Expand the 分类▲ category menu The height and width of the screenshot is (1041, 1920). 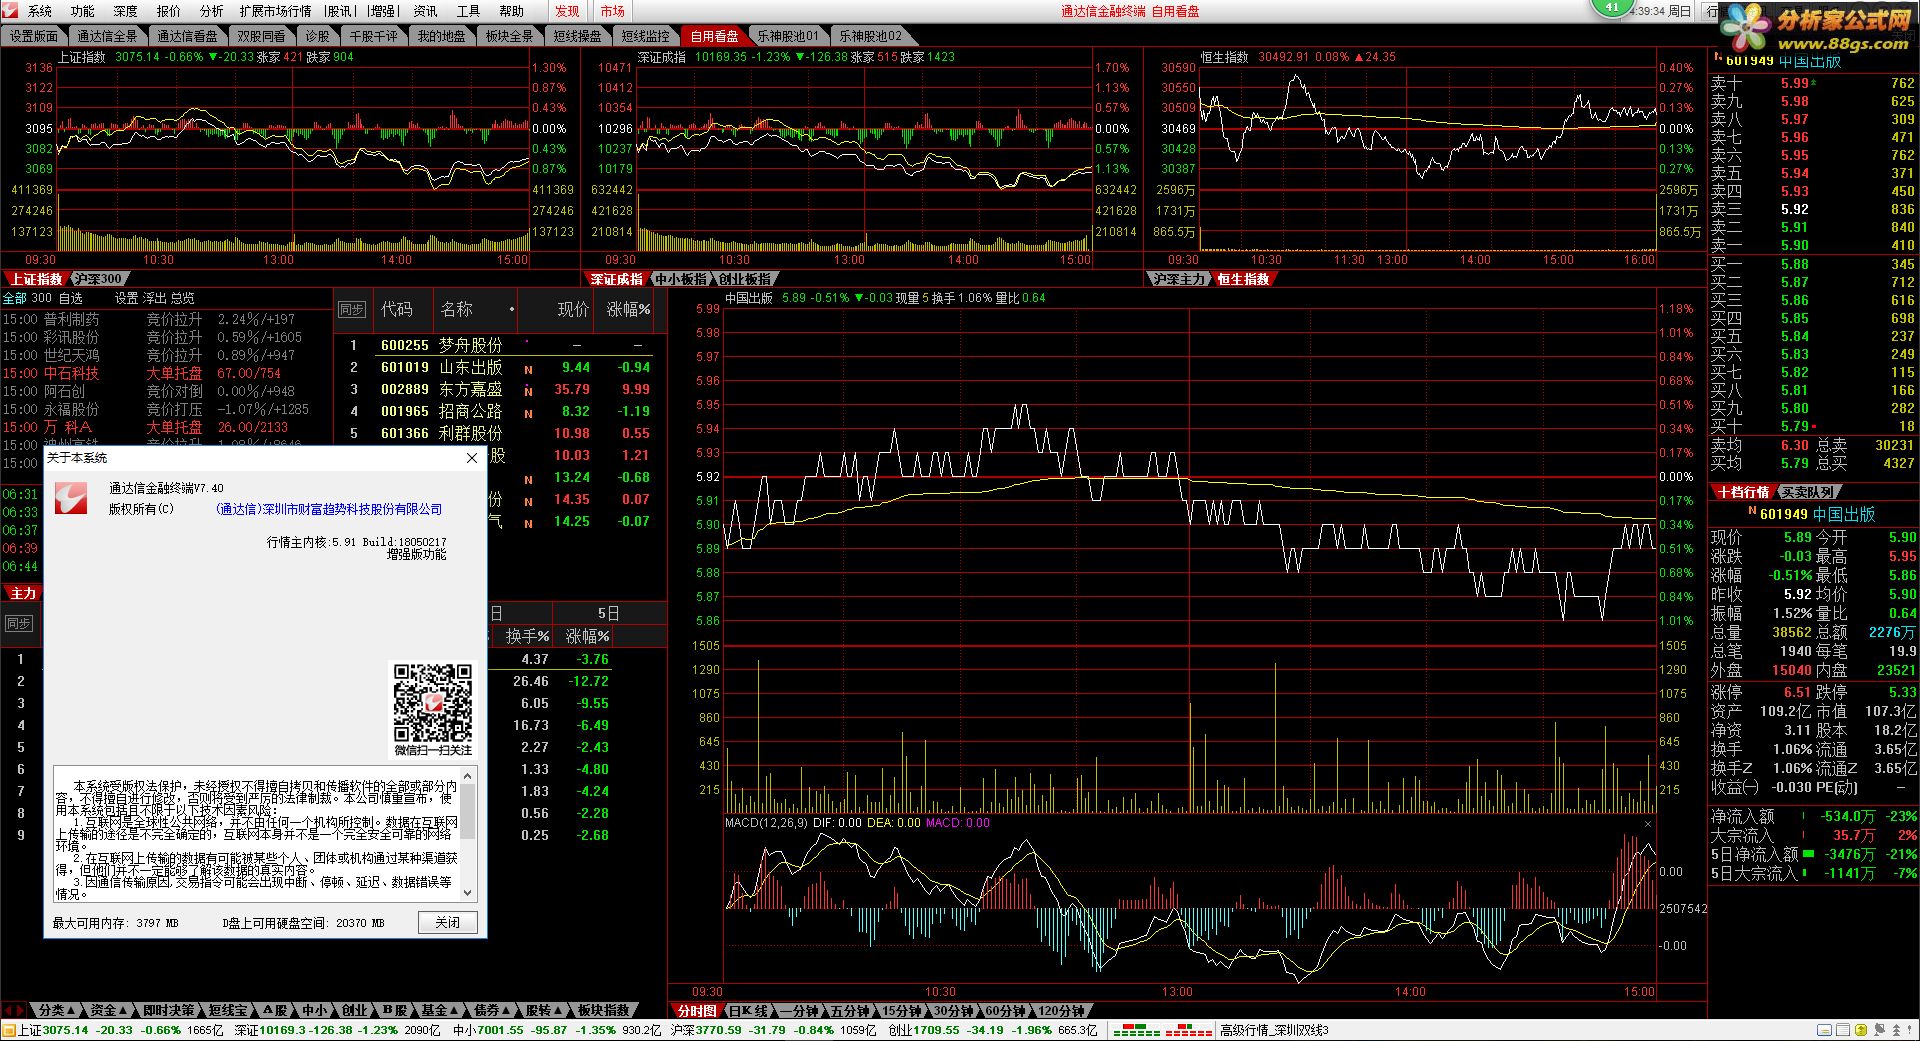[x=56, y=1011]
